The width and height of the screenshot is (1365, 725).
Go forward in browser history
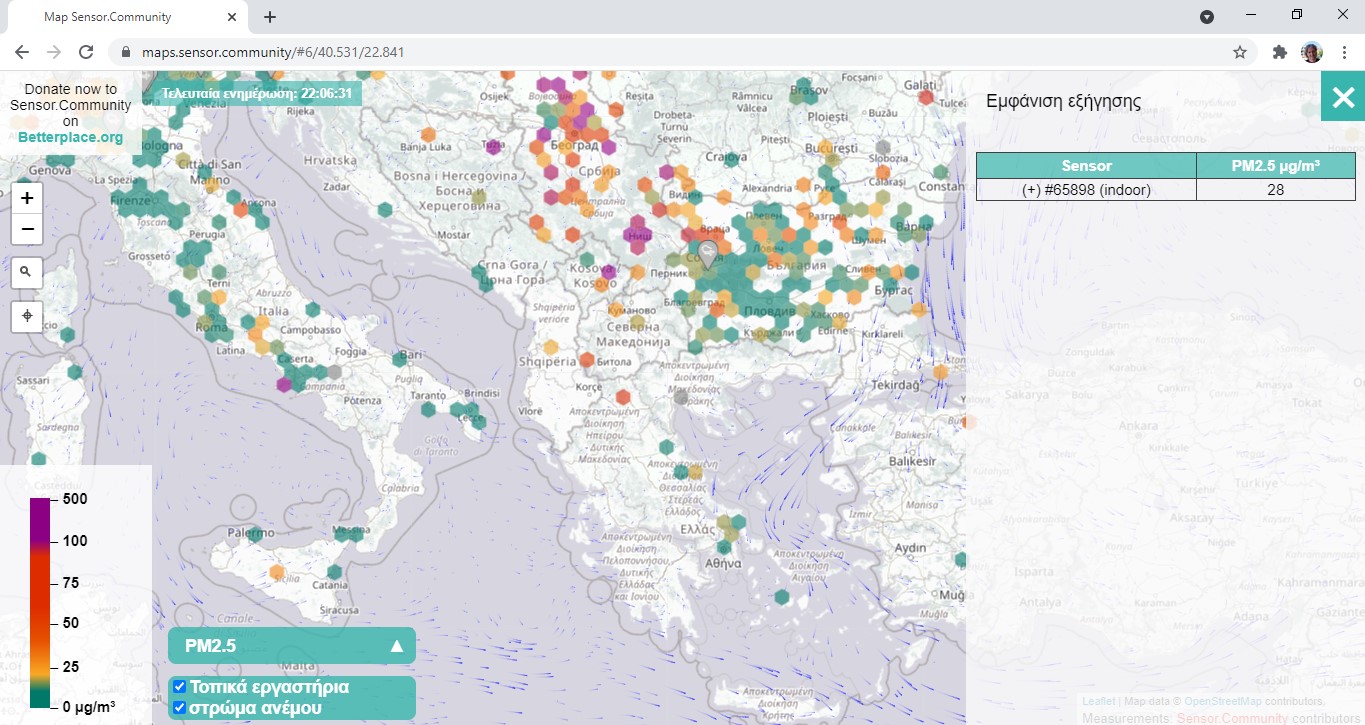[x=53, y=52]
